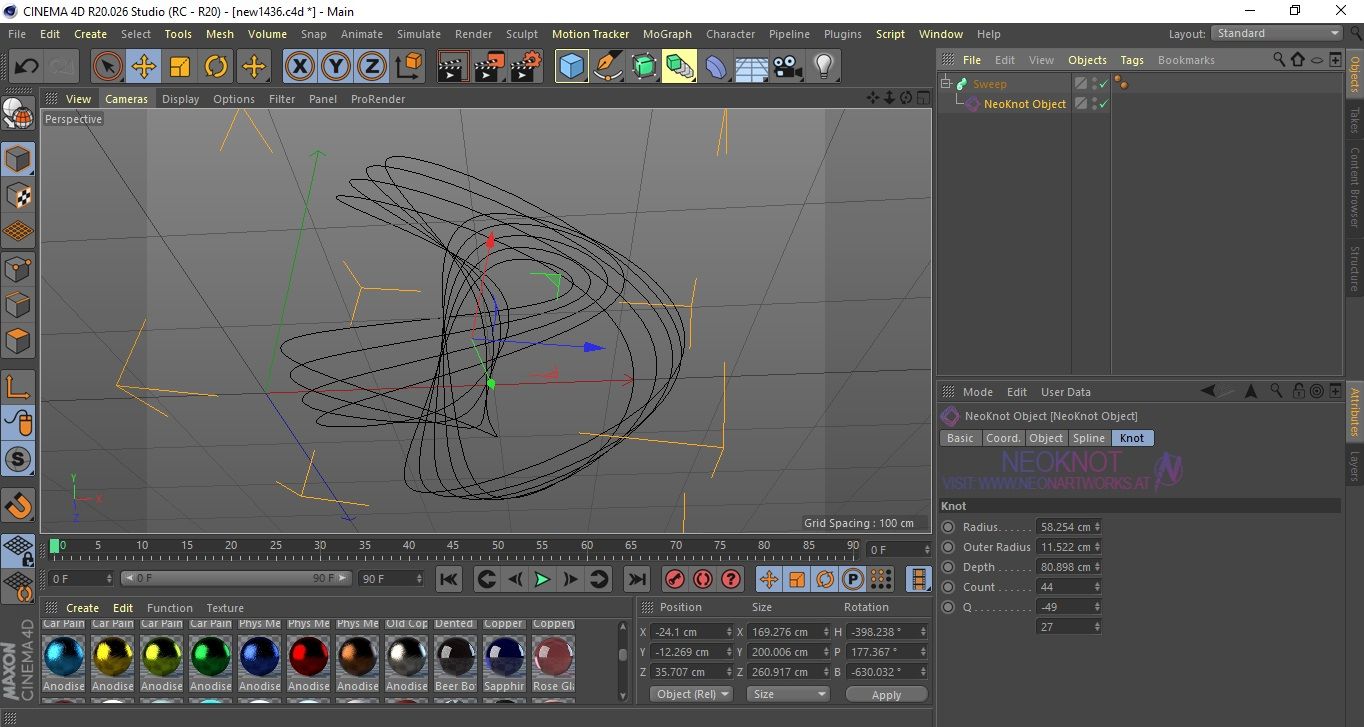Open the Object (Rel) coordinate dropdown

pyautogui.click(x=691, y=694)
